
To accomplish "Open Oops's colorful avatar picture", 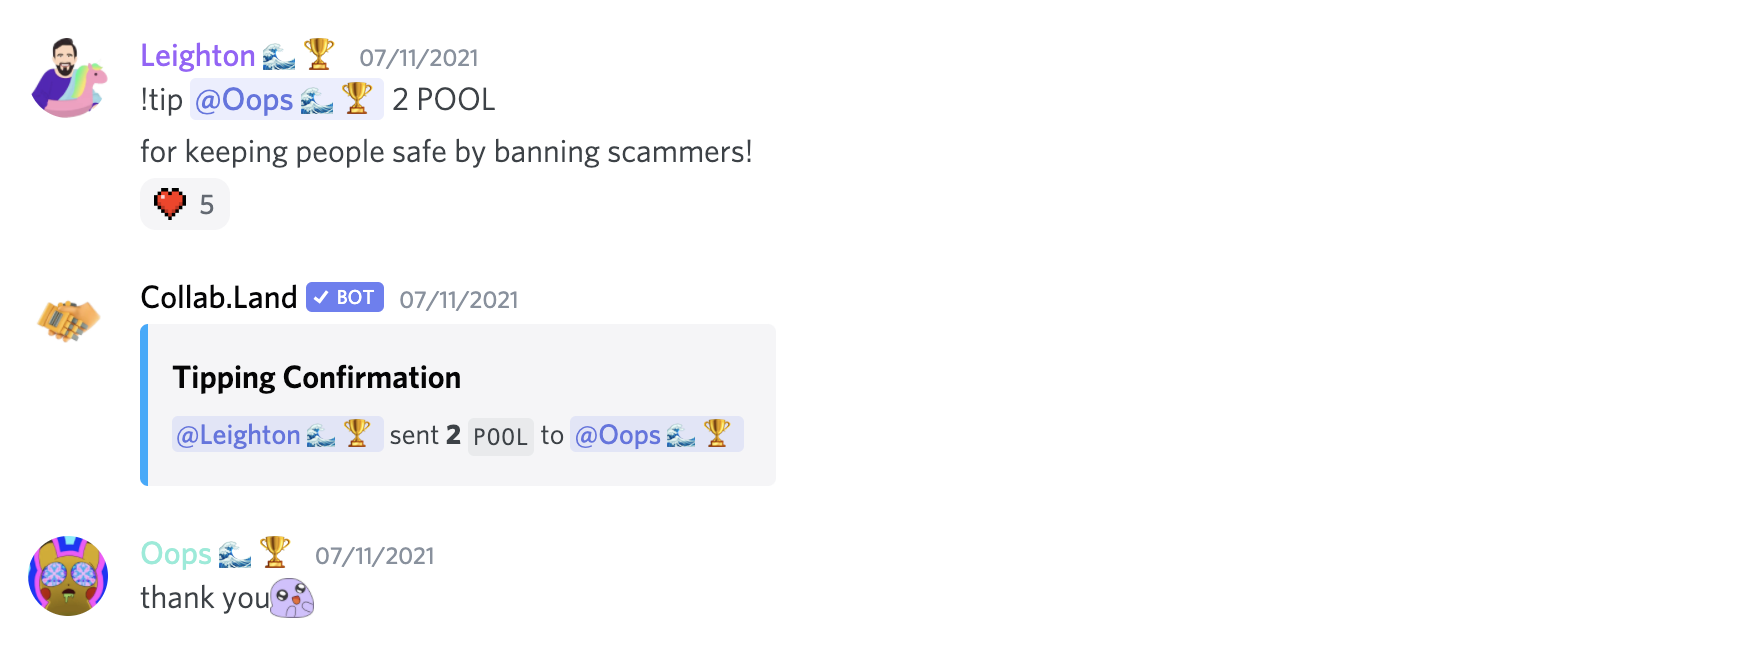I will click(68, 576).
